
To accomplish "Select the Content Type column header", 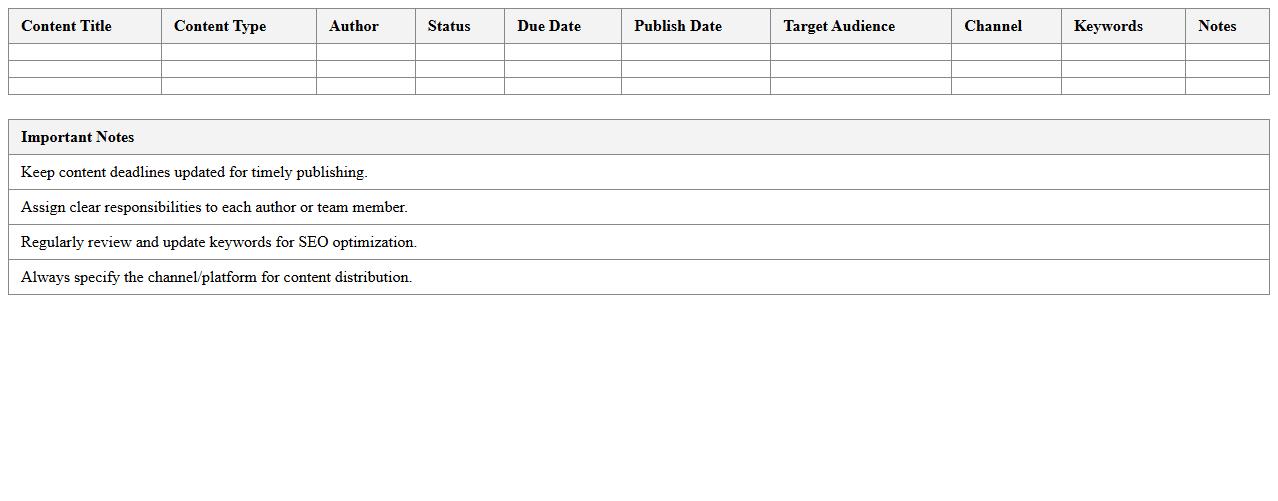I will point(220,26).
